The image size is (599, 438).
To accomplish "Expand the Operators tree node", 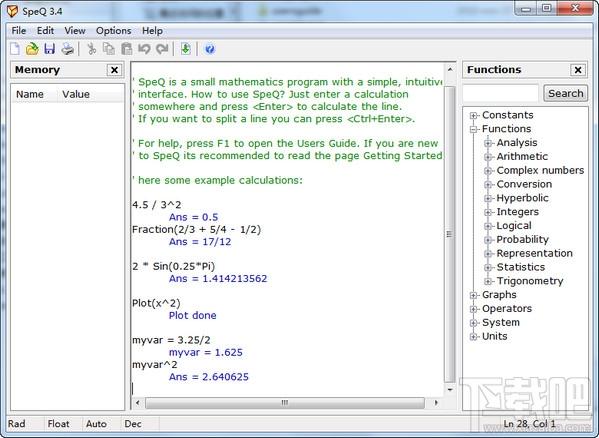I will [x=474, y=309].
